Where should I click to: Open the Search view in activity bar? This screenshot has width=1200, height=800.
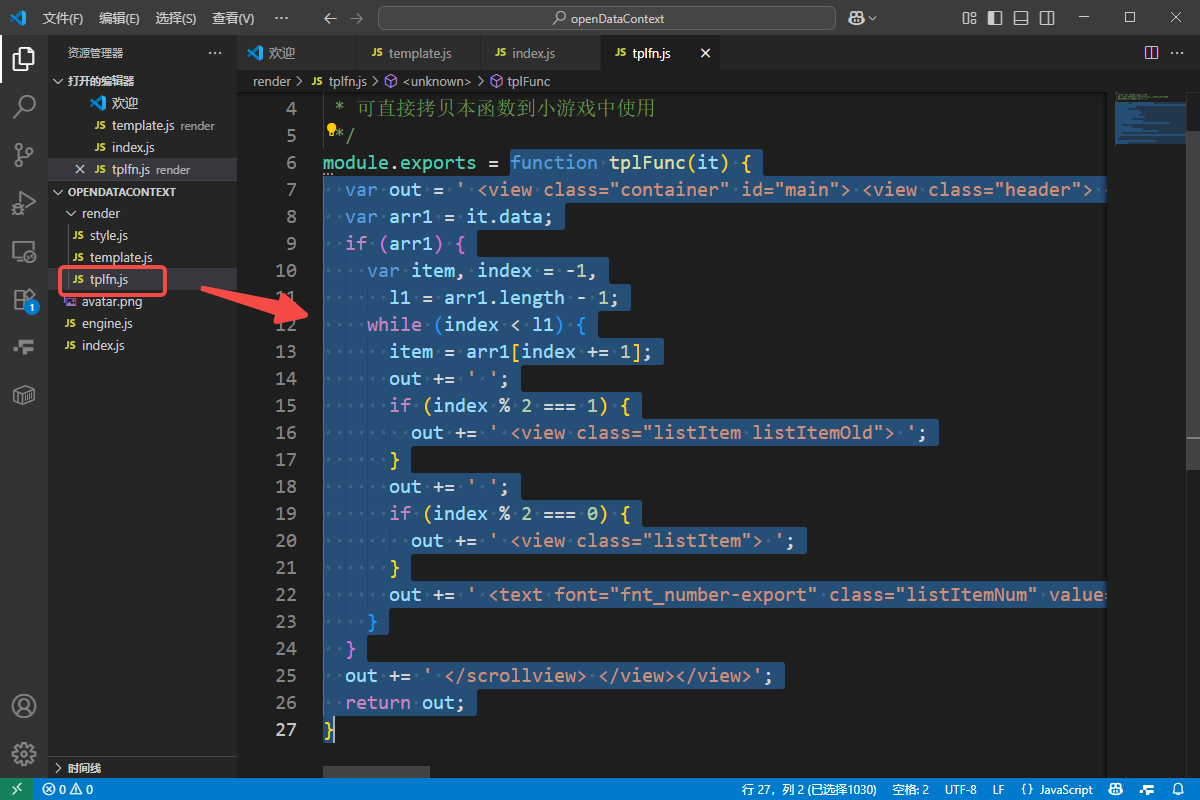[24, 107]
